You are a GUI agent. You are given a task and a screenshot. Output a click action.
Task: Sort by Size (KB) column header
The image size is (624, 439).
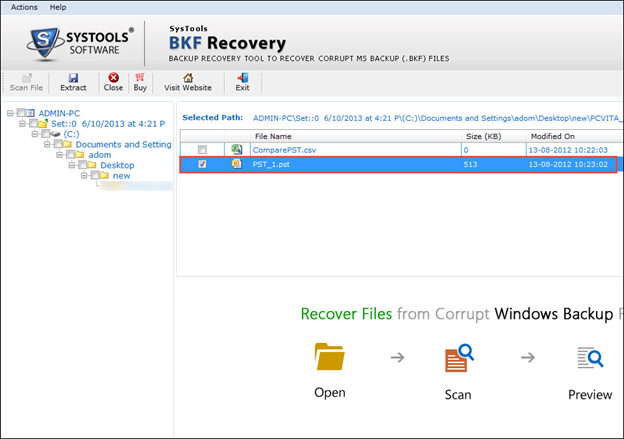(494, 136)
